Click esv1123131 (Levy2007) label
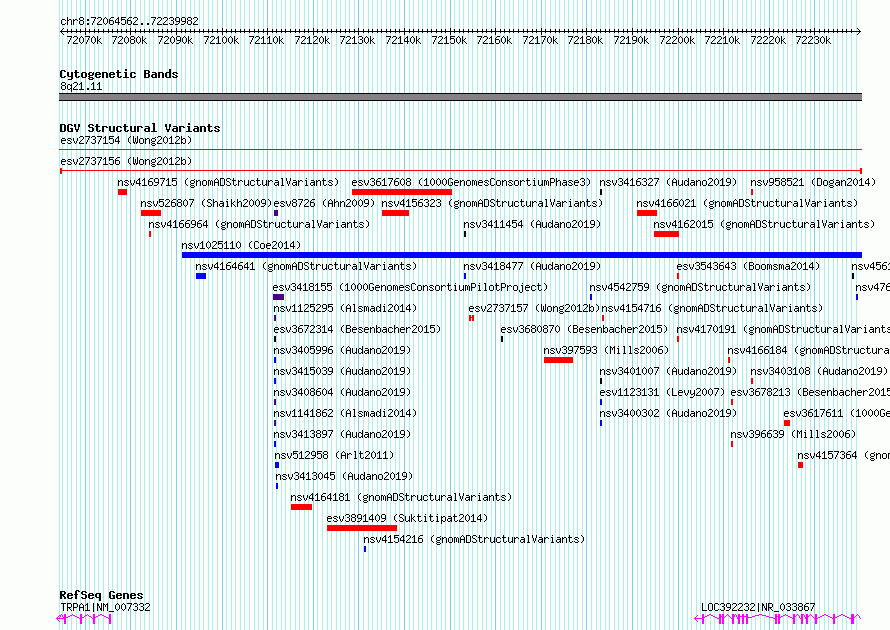Screen dimensions: 890x630 (662, 392)
